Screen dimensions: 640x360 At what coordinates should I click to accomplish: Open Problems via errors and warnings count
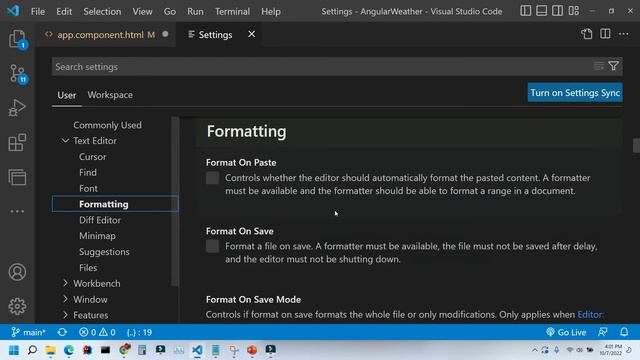97,332
